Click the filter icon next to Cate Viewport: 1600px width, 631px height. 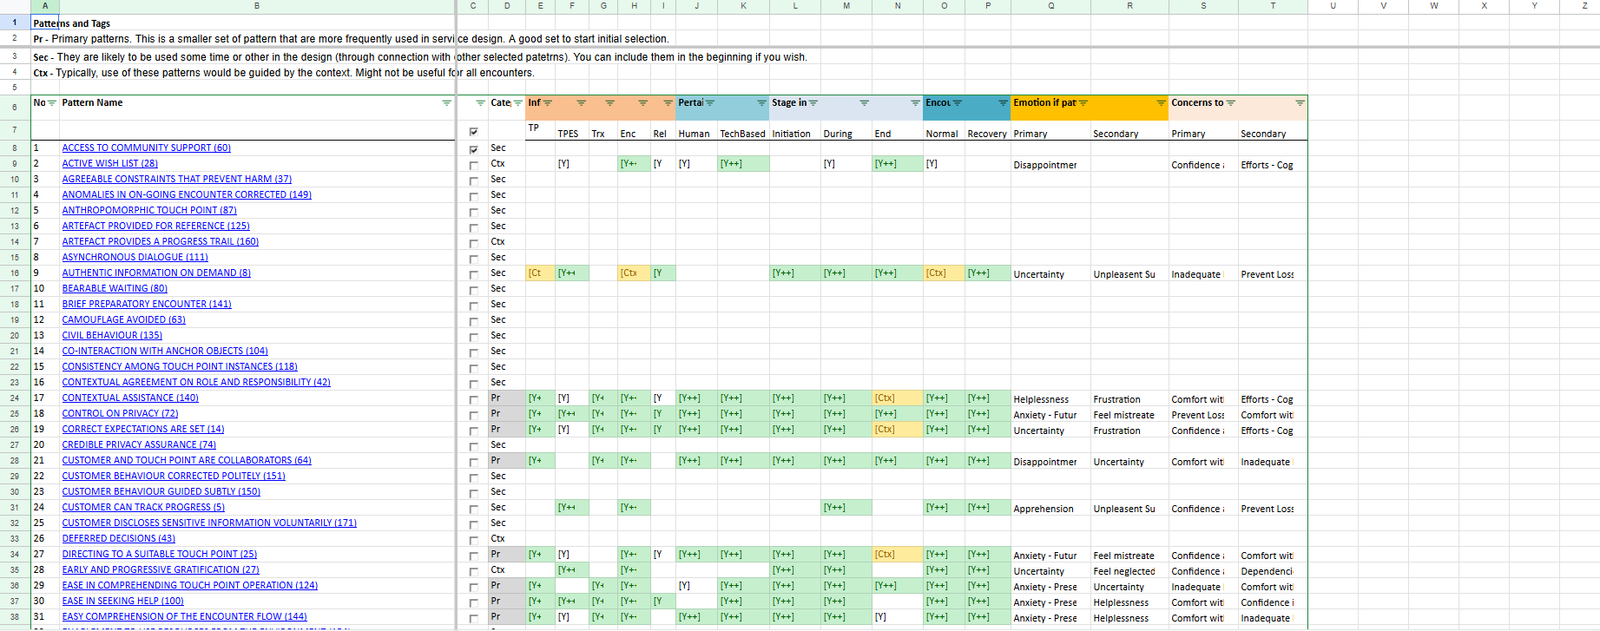517,103
